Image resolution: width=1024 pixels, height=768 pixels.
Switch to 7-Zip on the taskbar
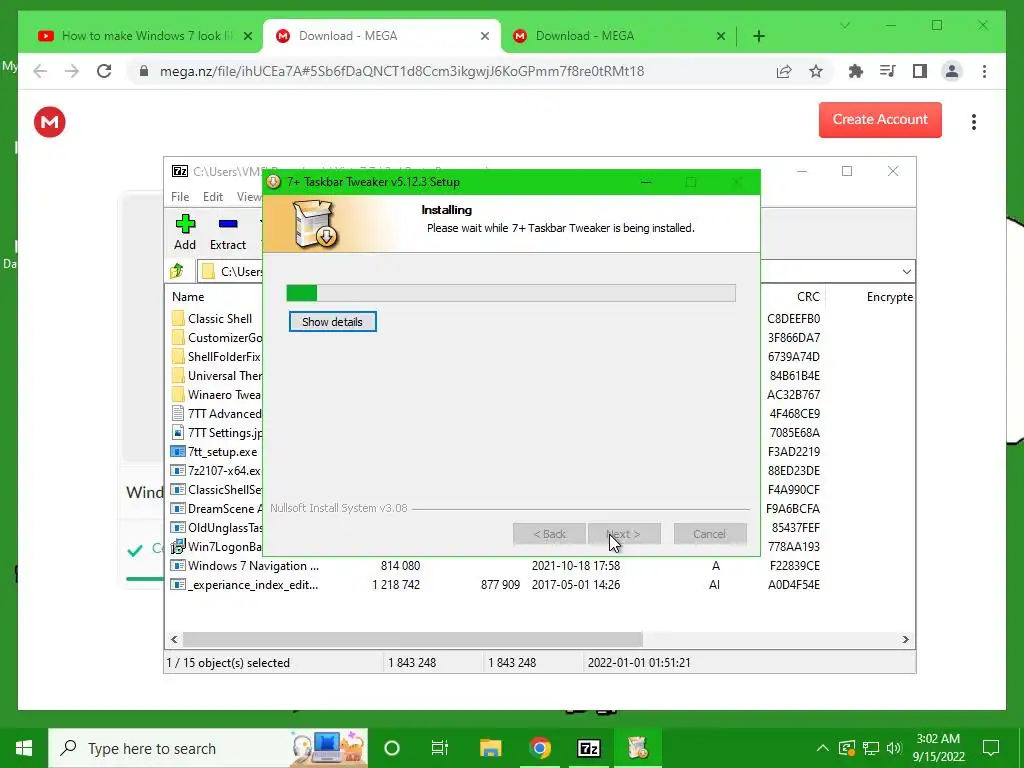coord(588,748)
